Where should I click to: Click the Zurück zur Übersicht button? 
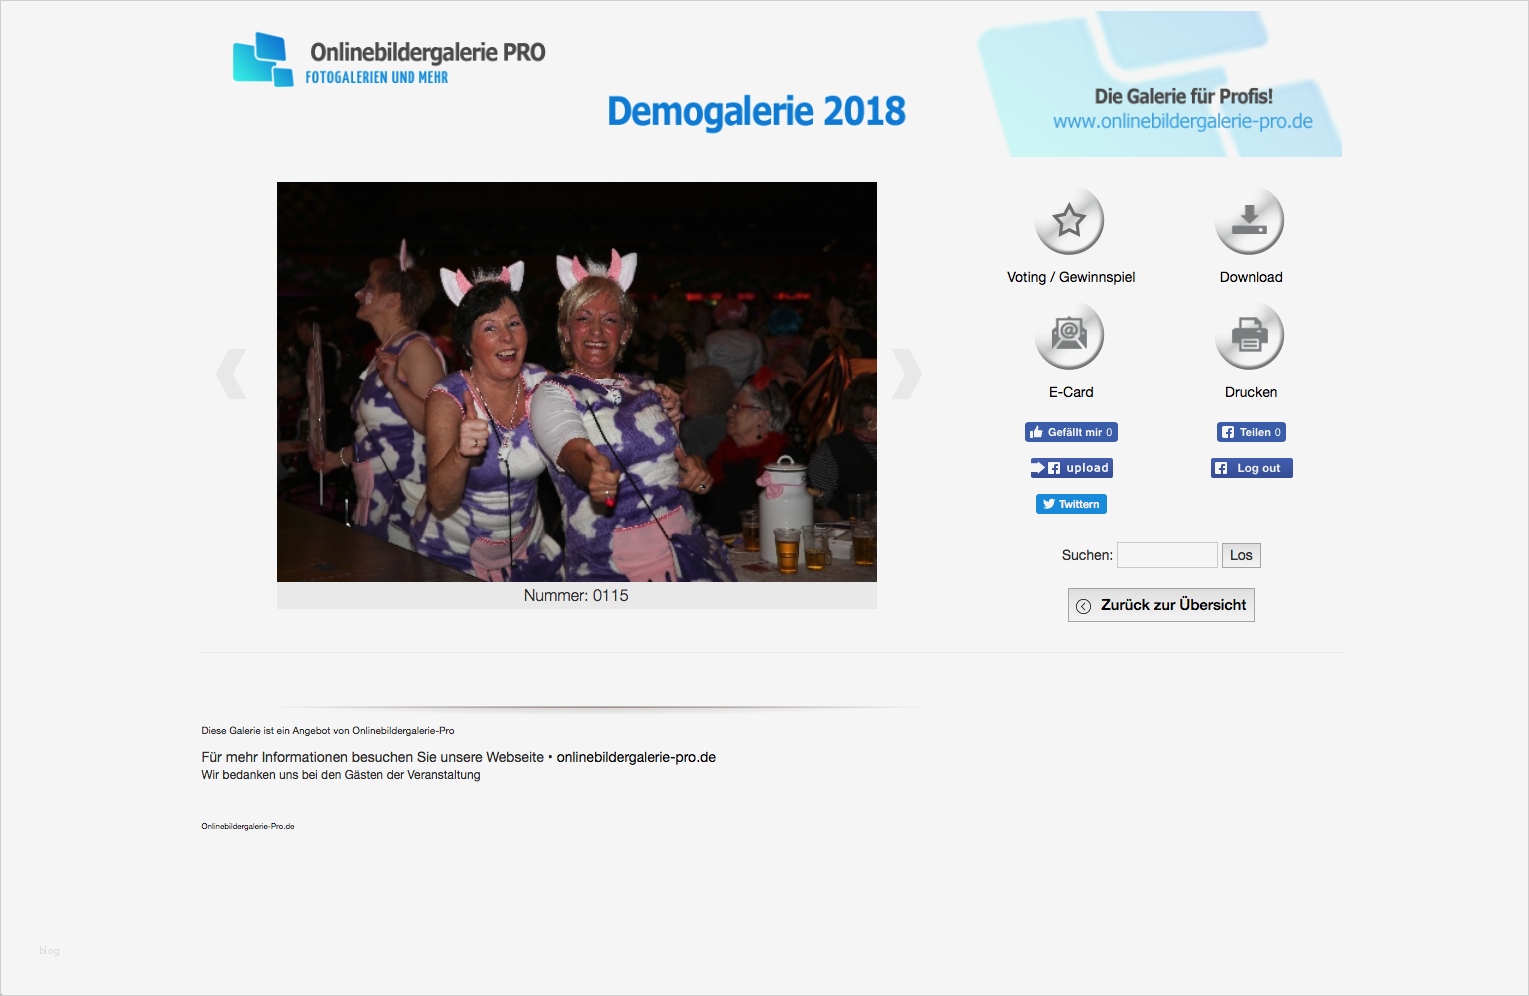tap(1160, 604)
